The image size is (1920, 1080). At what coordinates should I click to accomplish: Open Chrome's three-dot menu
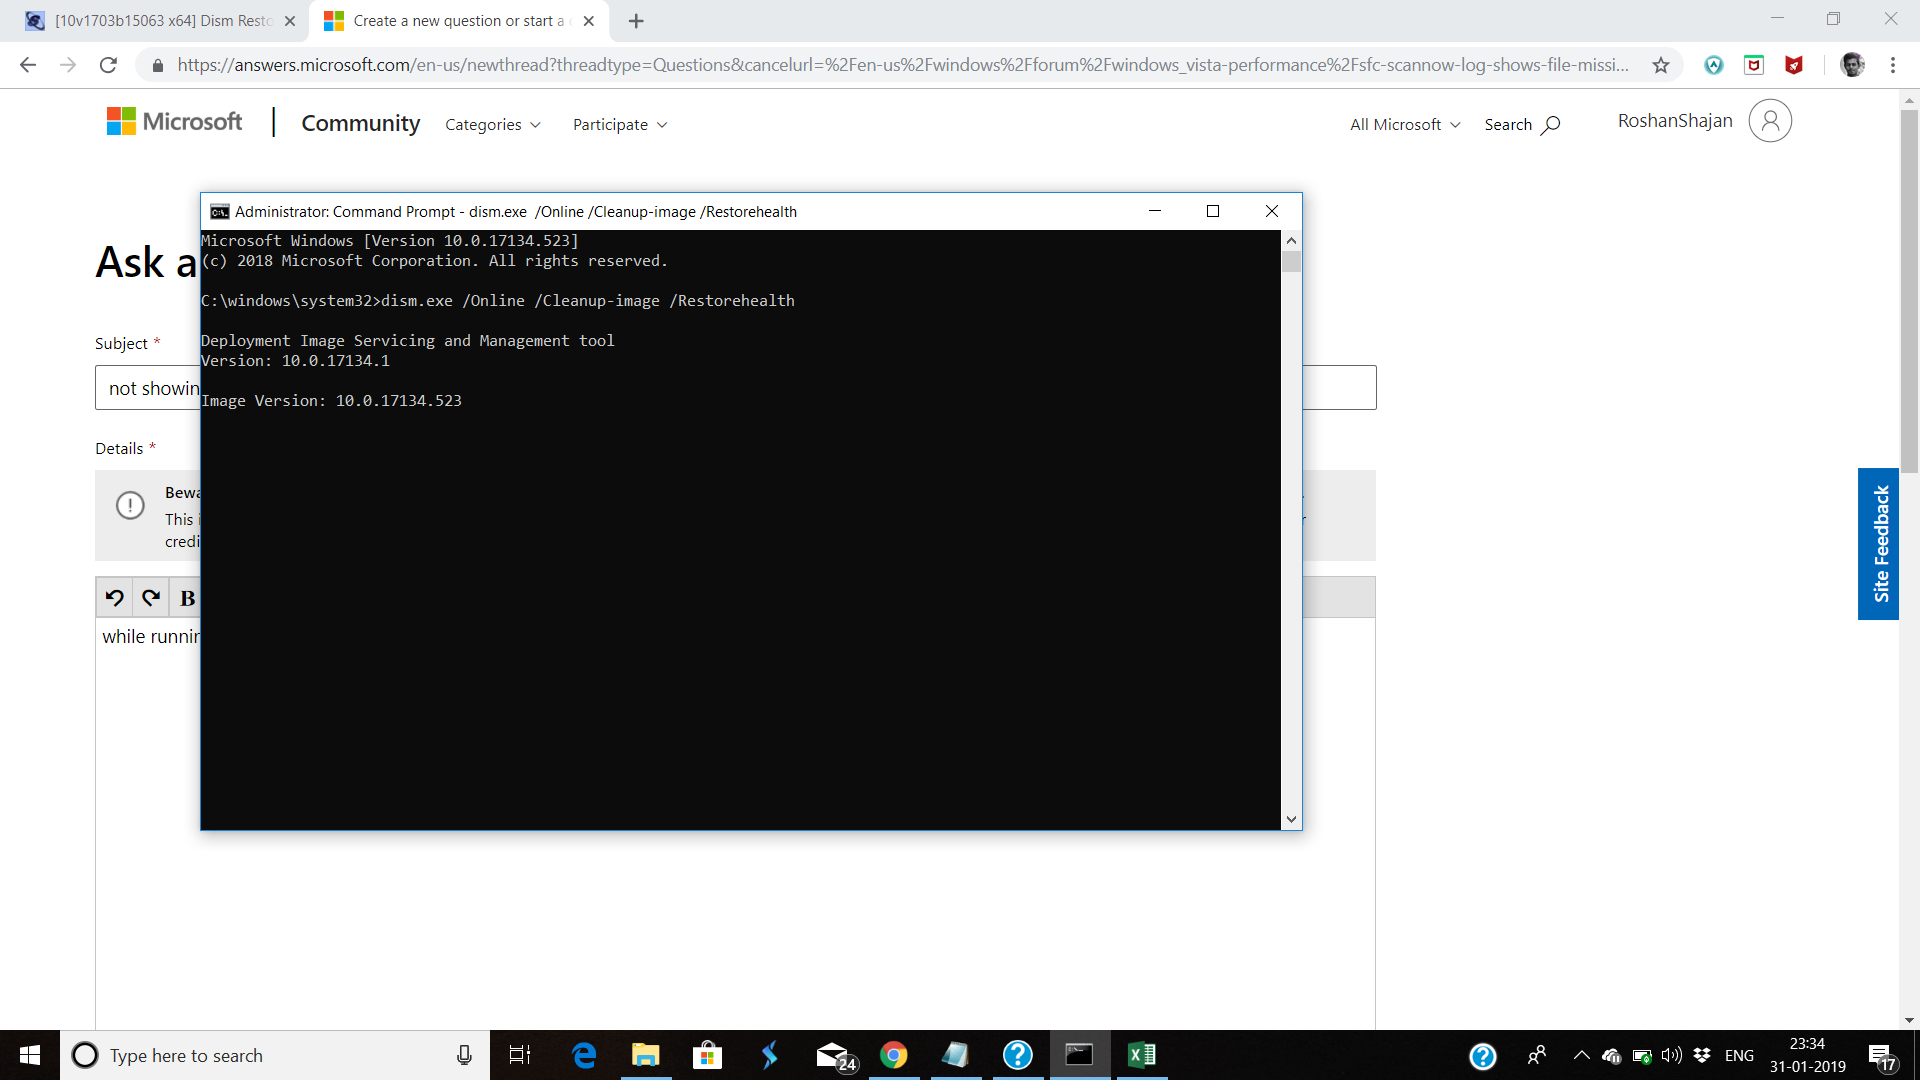[x=1892, y=65]
